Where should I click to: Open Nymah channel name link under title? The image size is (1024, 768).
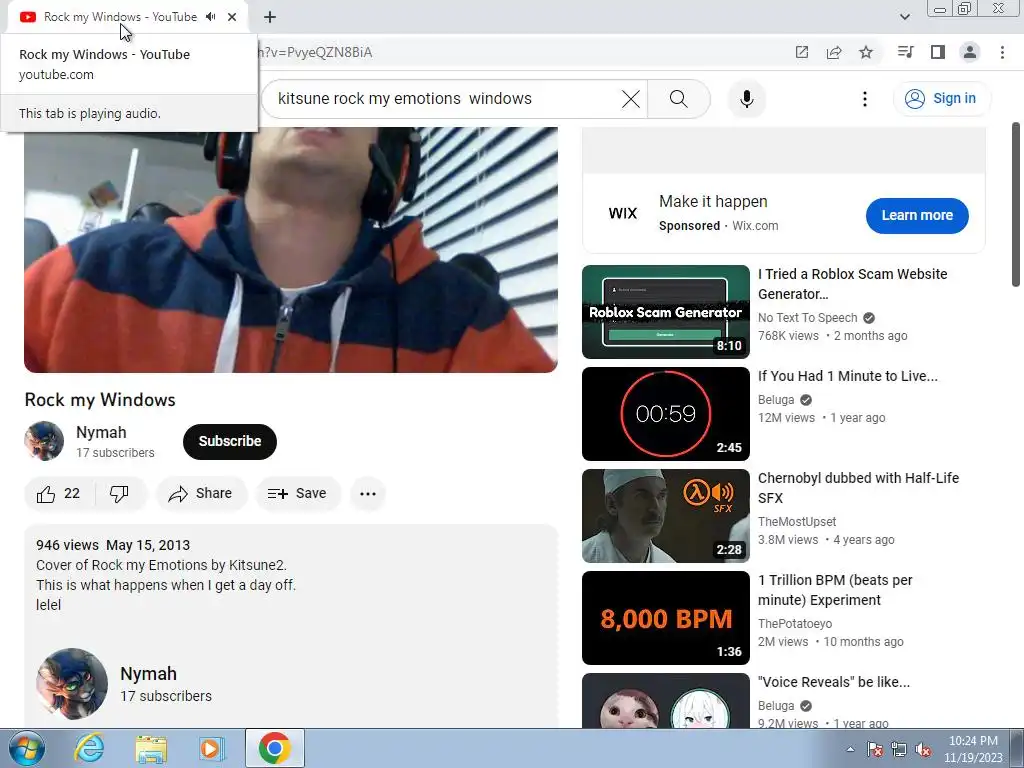pyautogui.click(x=101, y=432)
